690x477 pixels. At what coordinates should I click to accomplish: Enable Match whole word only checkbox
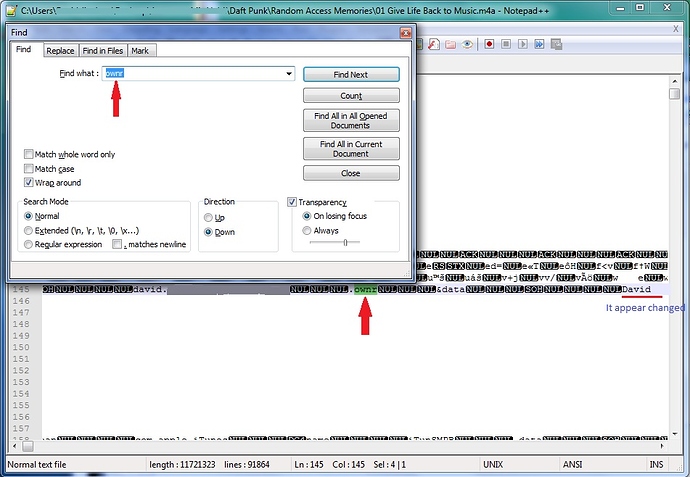coord(29,154)
